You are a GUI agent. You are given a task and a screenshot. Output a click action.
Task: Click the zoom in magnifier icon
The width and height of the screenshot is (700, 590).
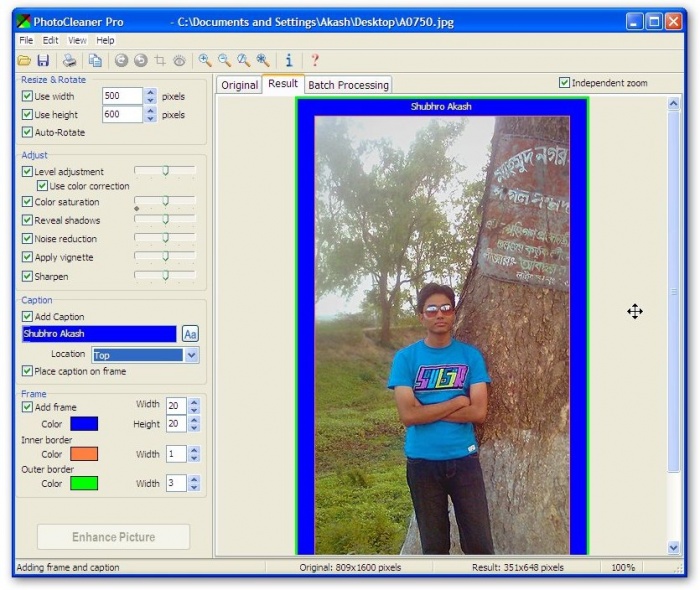pyautogui.click(x=205, y=61)
